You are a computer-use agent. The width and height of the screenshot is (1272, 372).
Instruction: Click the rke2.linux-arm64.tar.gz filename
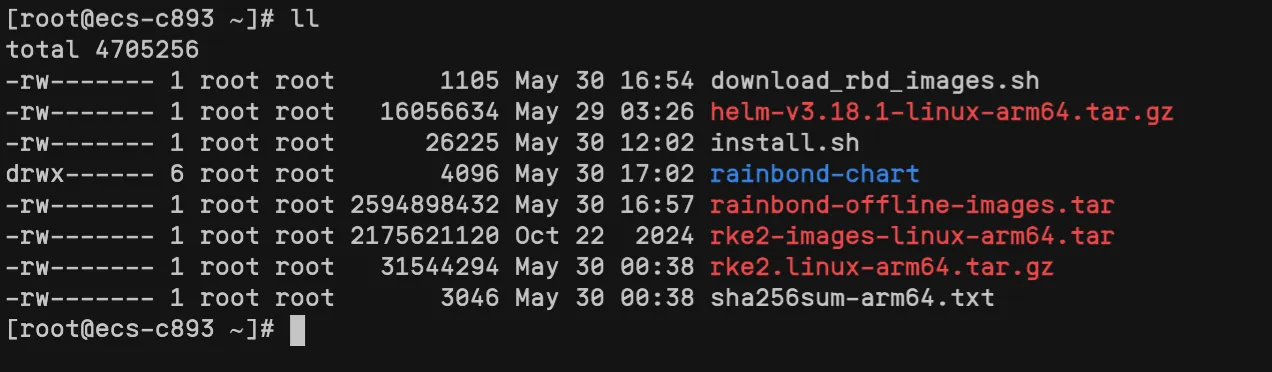[x=881, y=268]
